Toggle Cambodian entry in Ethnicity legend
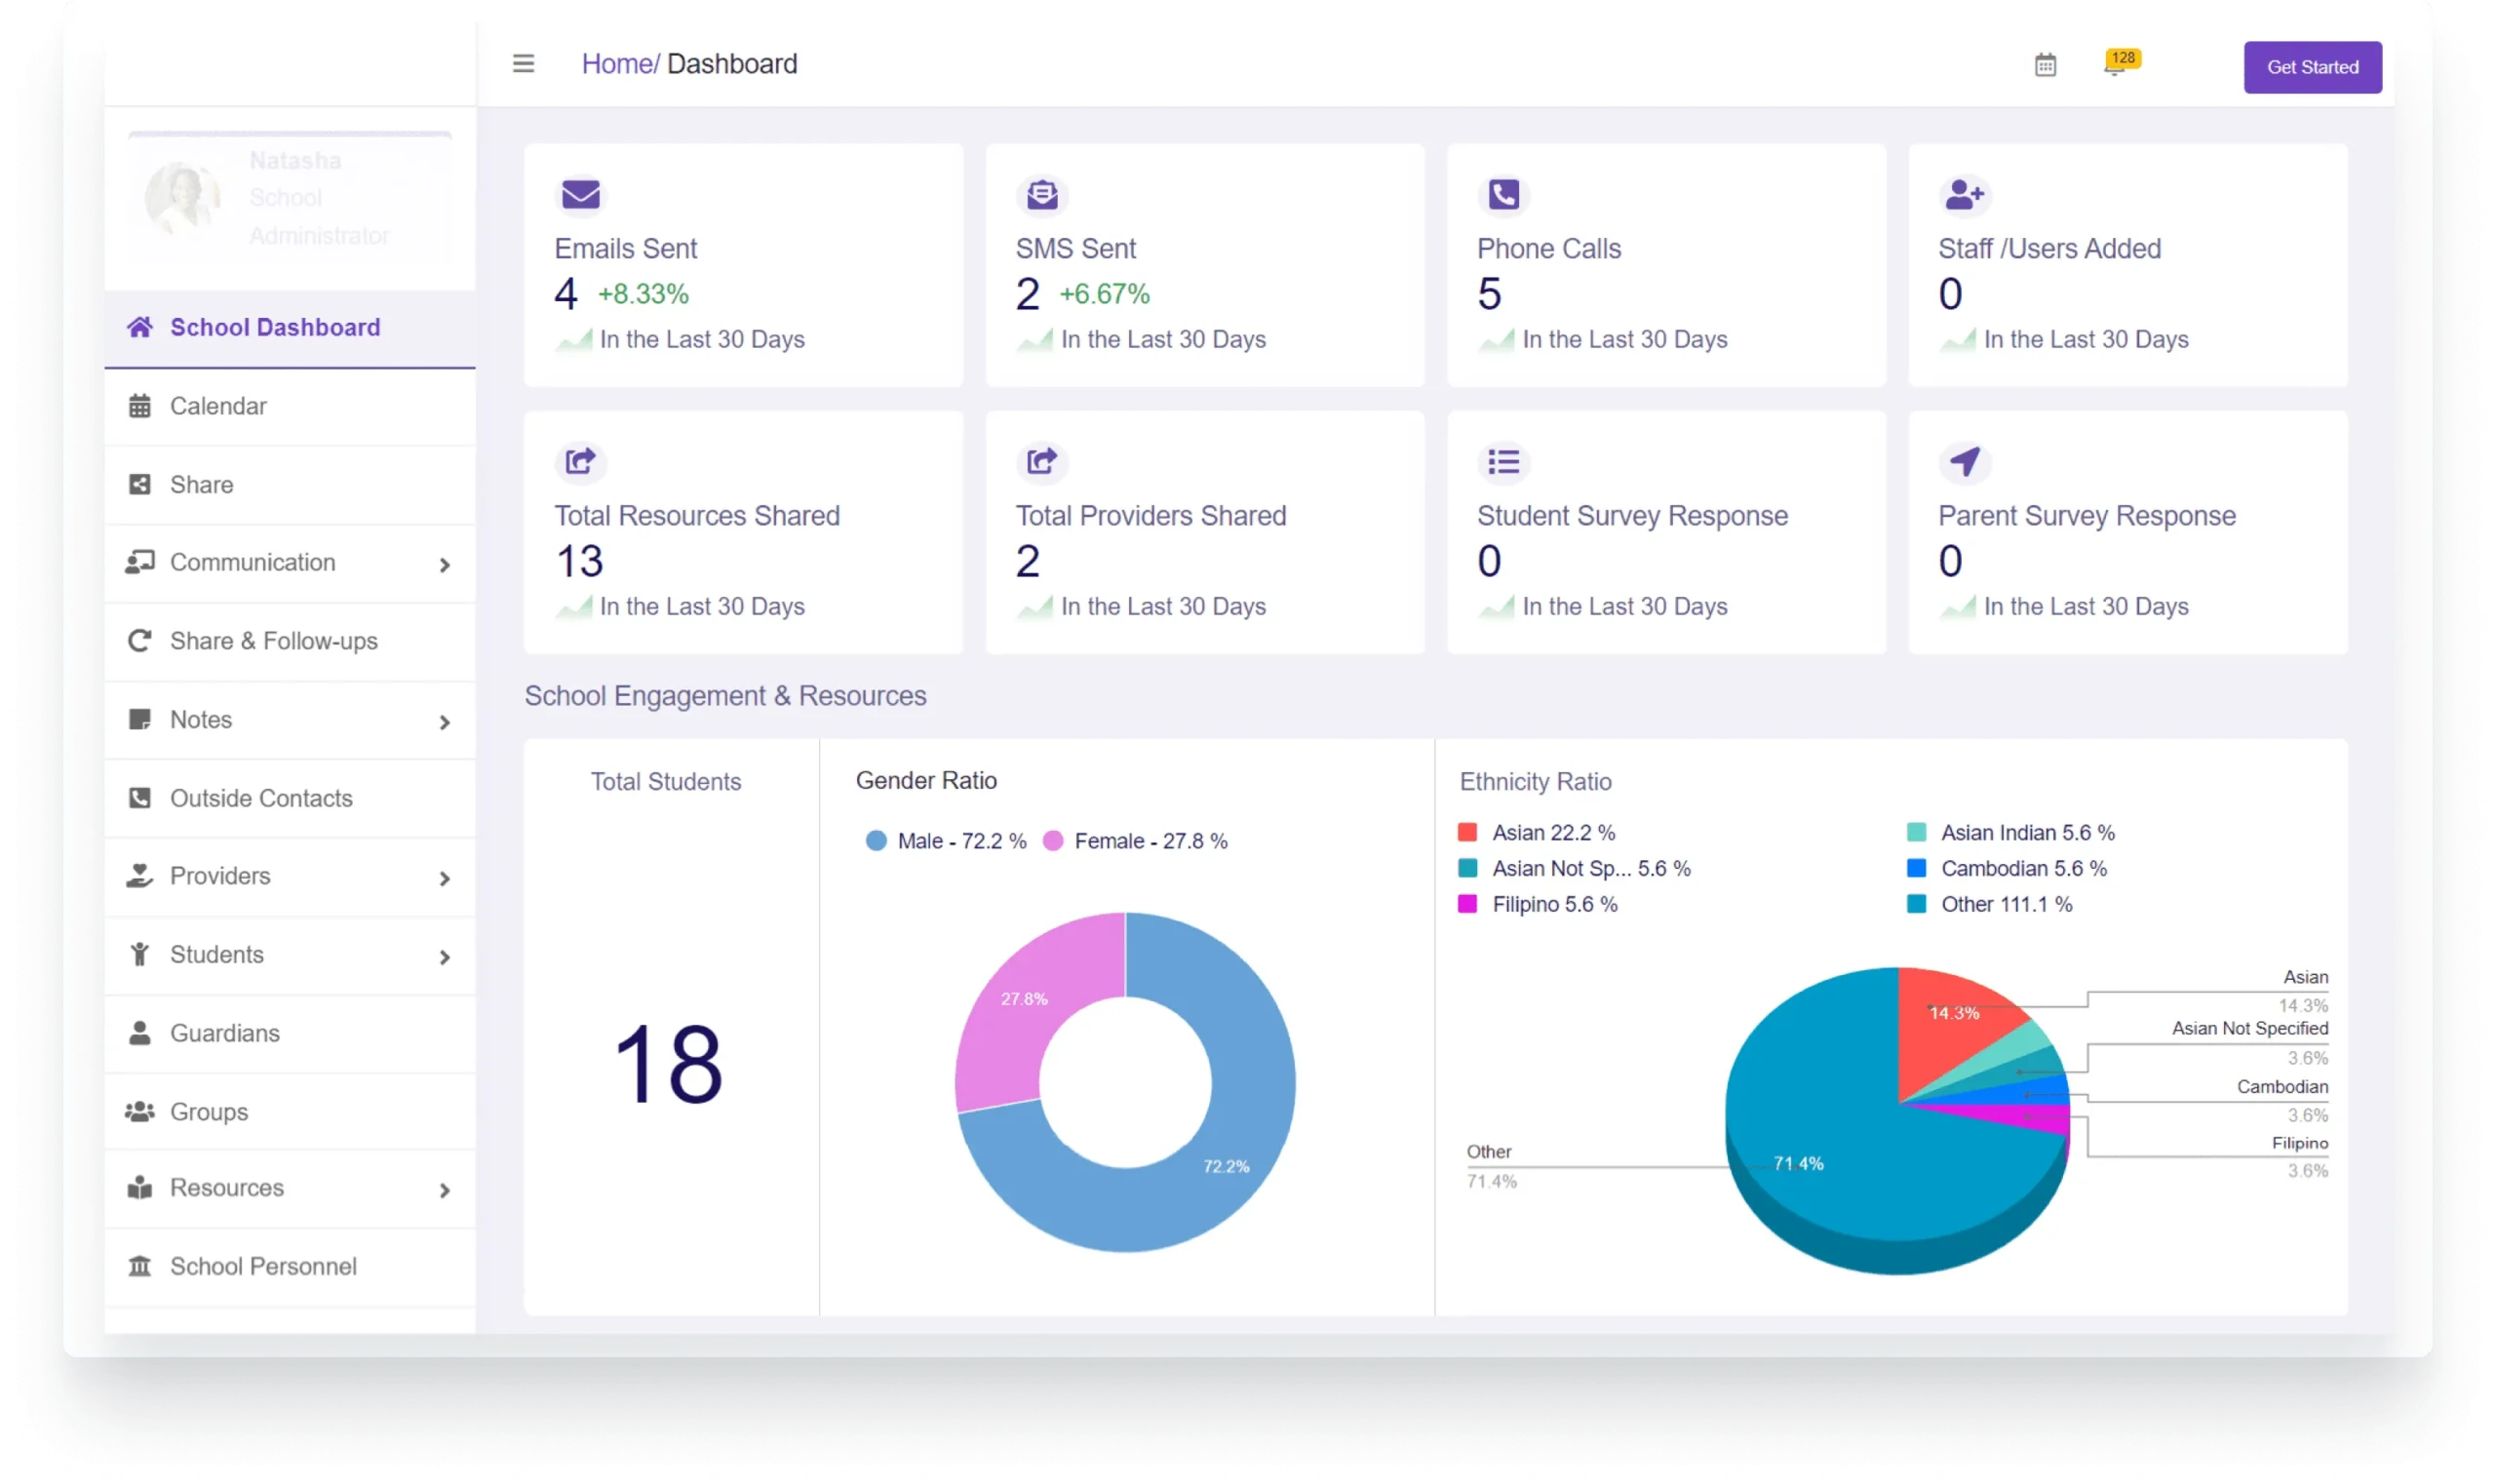The width and height of the screenshot is (2496, 1484). pos(2006,868)
